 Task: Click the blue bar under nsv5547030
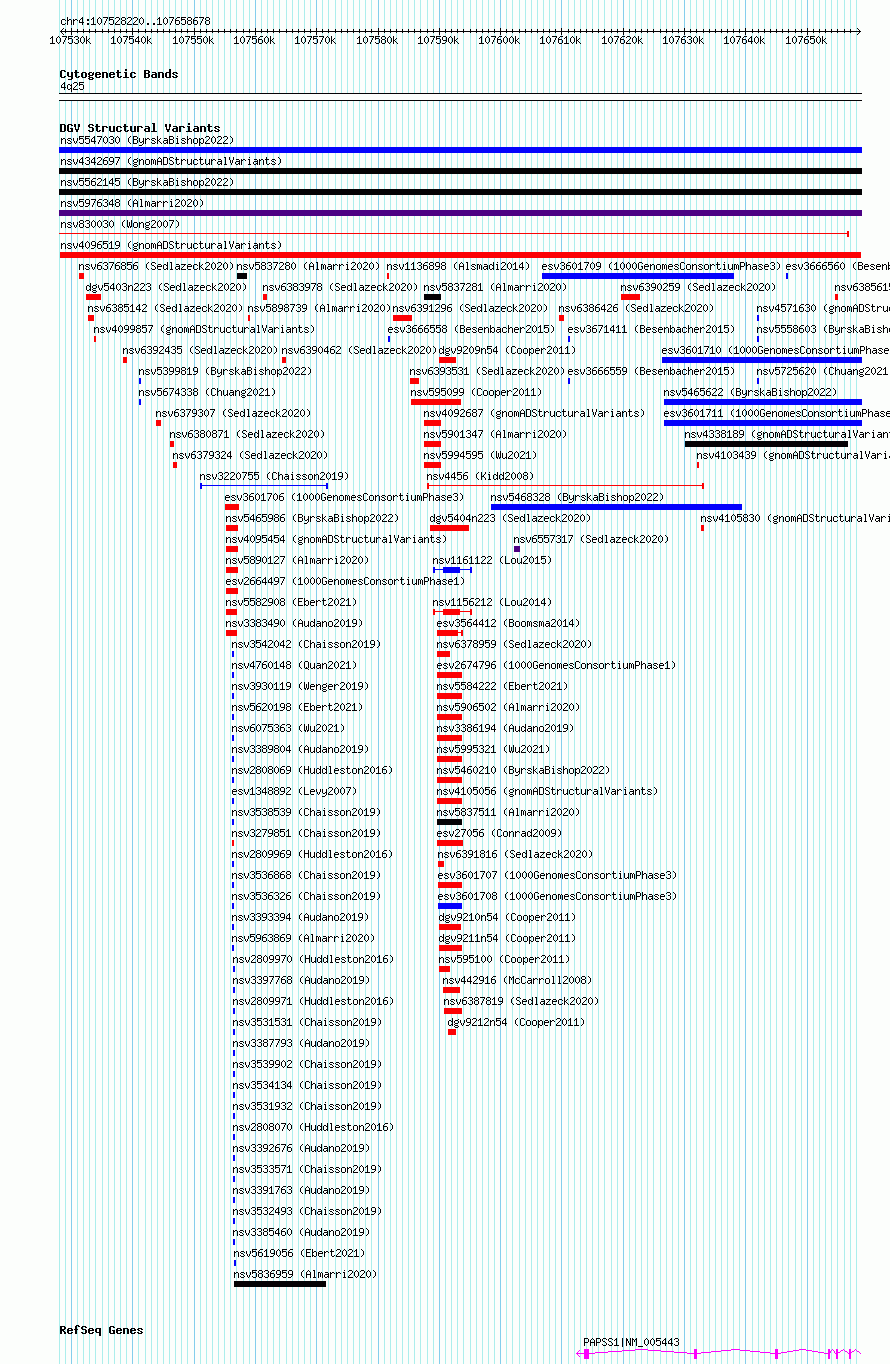pos(460,150)
